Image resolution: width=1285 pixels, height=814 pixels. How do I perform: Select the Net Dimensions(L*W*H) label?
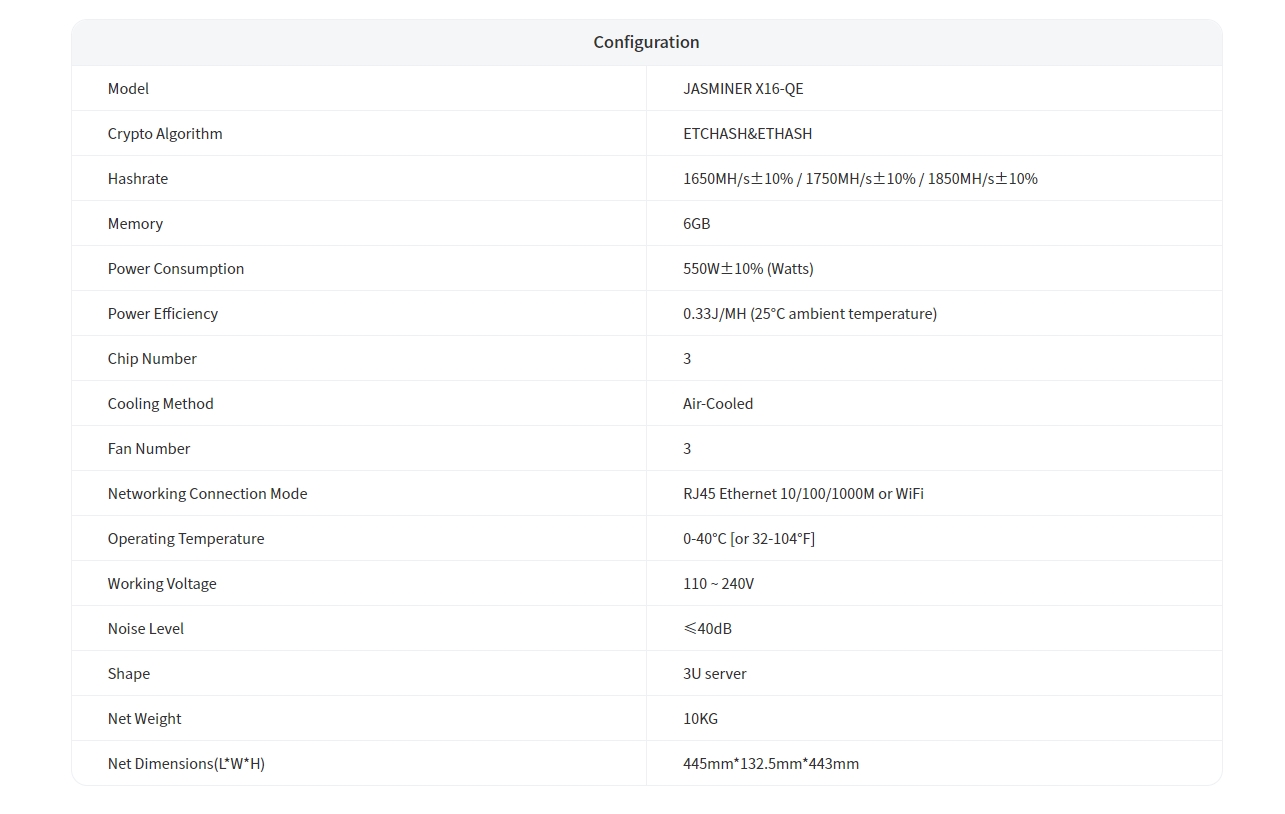point(186,764)
